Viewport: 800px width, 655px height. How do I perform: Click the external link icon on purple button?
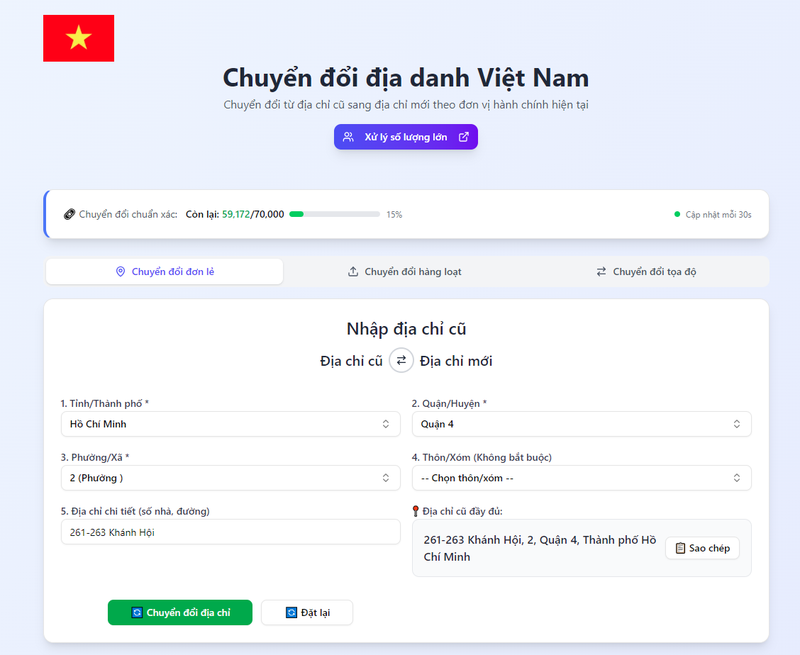tap(464, 137)
